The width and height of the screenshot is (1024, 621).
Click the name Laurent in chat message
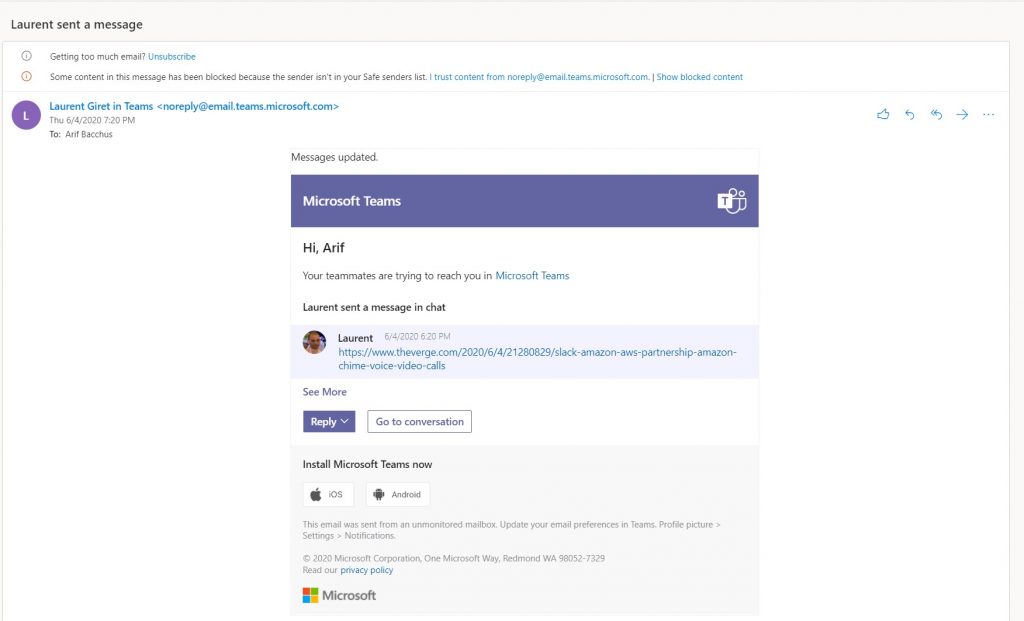[x=355, y=338]
